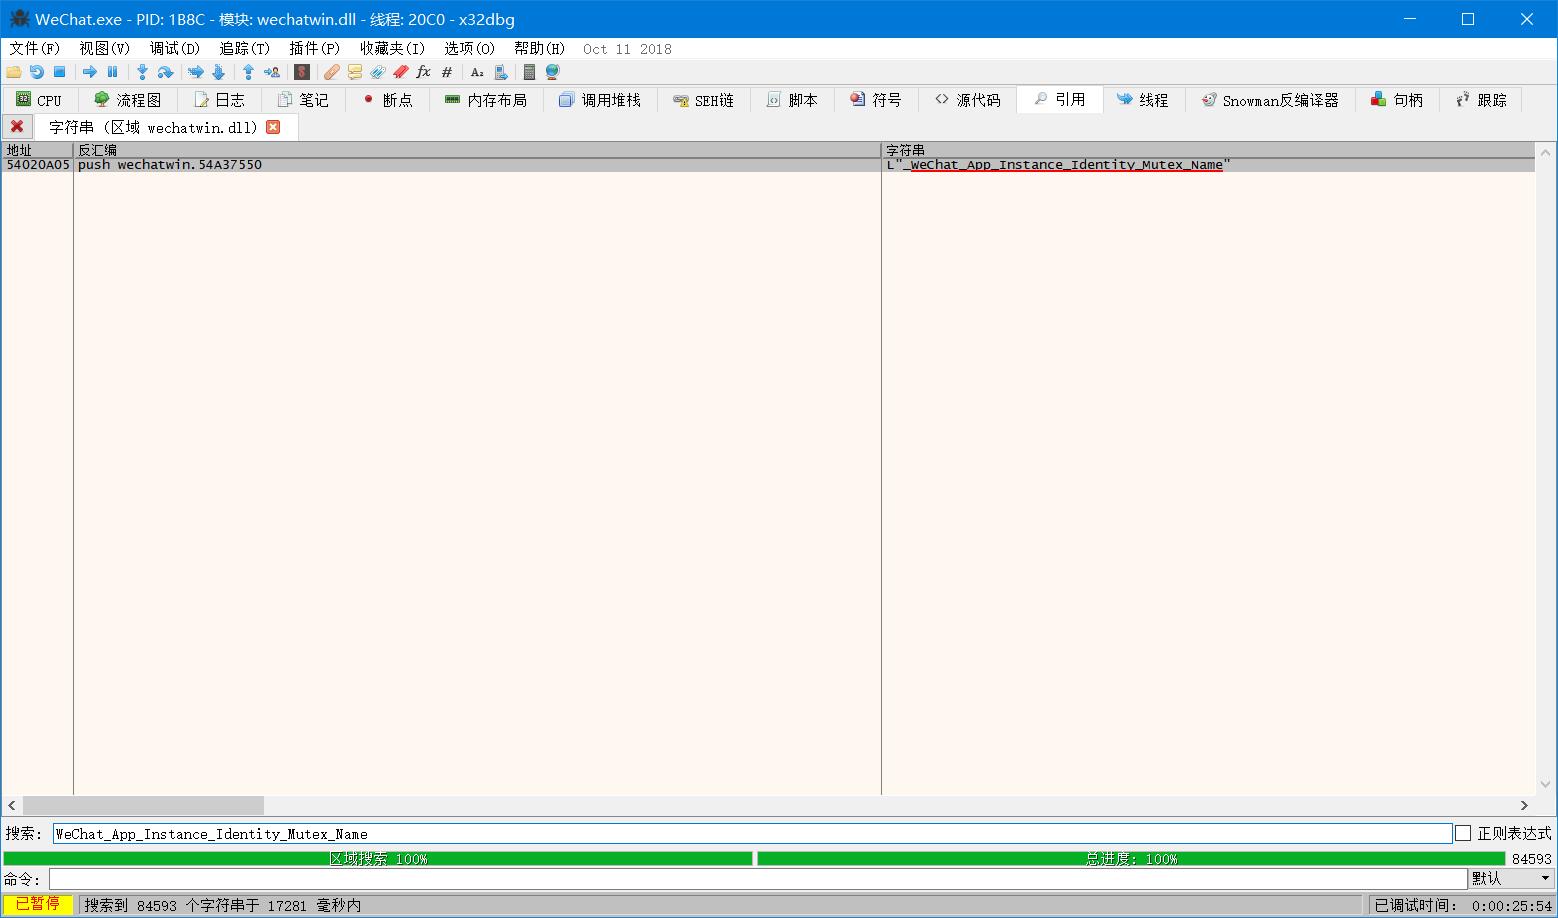The height and width of the screenshot is (918, 1558).
Task: Restart the debugged program
Action: [37, 72]
